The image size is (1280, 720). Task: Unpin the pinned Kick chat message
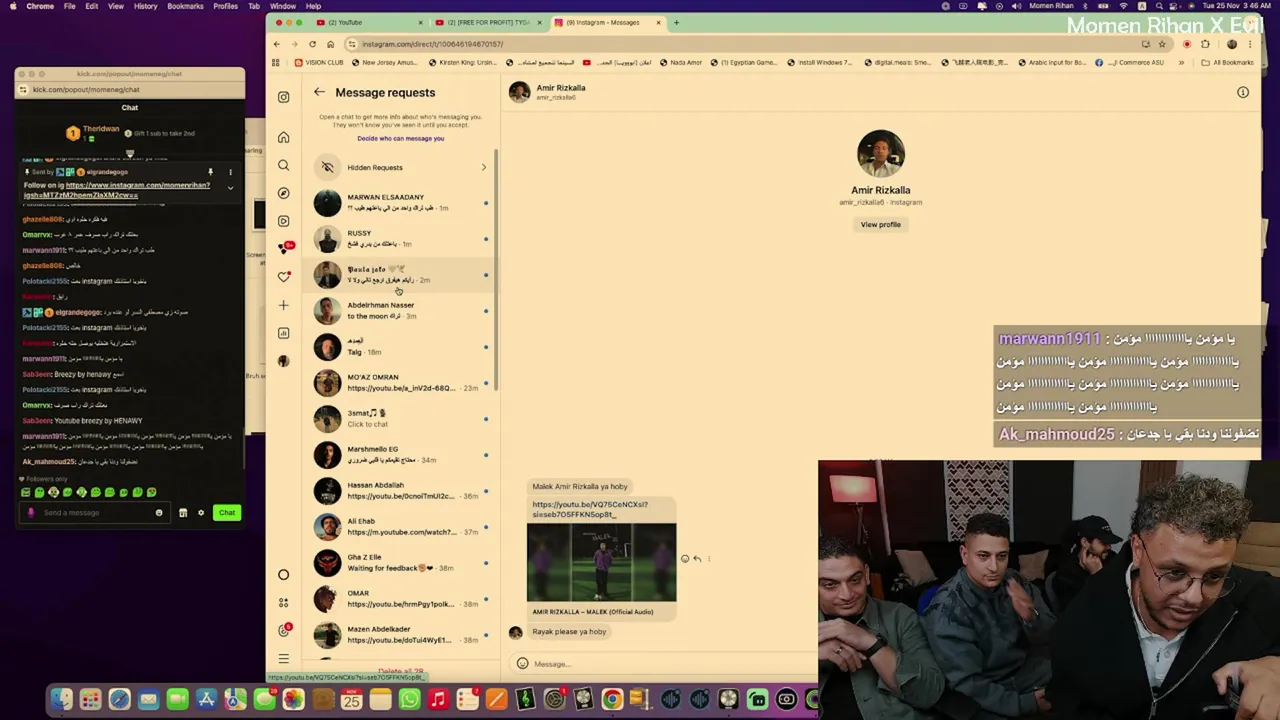click(x=210, y=172)
